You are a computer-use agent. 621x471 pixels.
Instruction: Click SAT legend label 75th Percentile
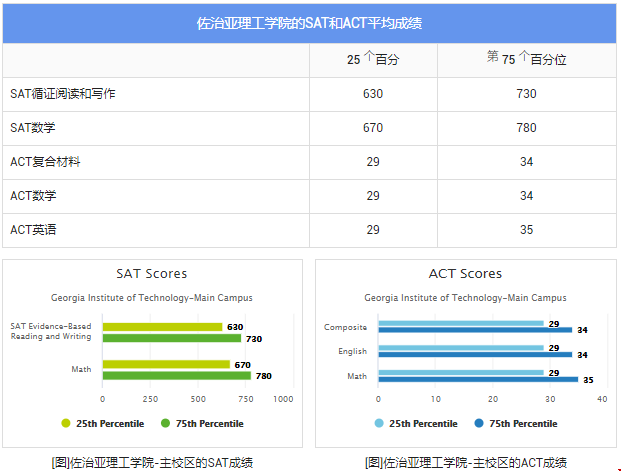(x=210, y=424)
